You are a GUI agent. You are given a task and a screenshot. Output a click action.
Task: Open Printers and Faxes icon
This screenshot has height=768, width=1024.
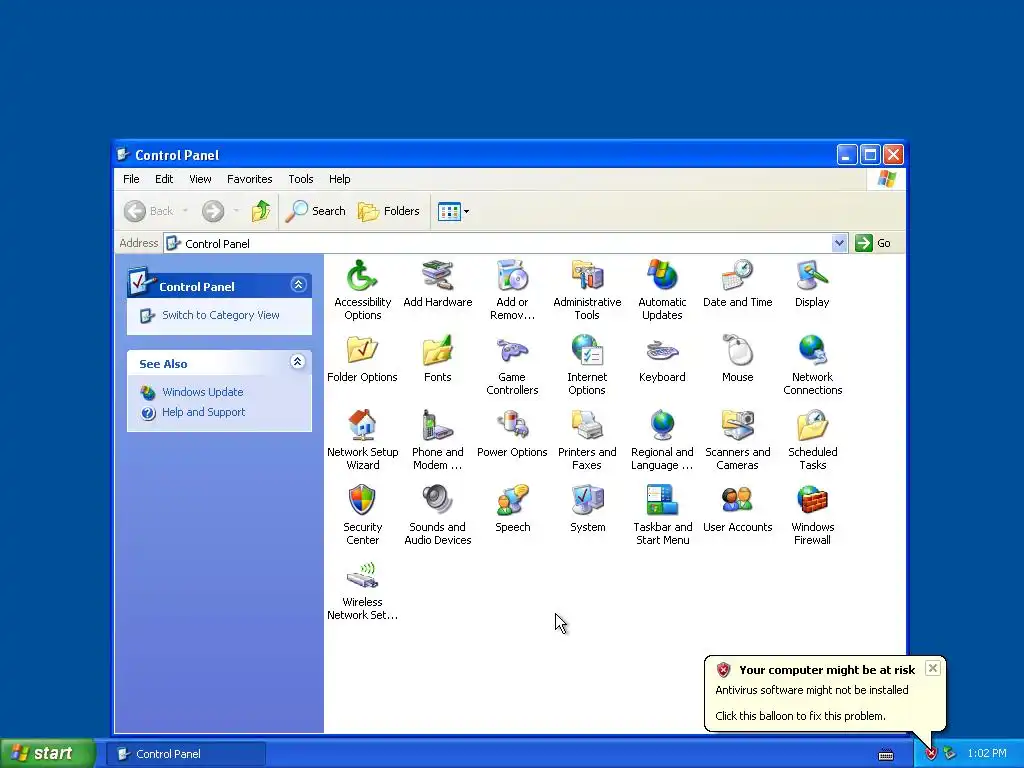[587, 426]
